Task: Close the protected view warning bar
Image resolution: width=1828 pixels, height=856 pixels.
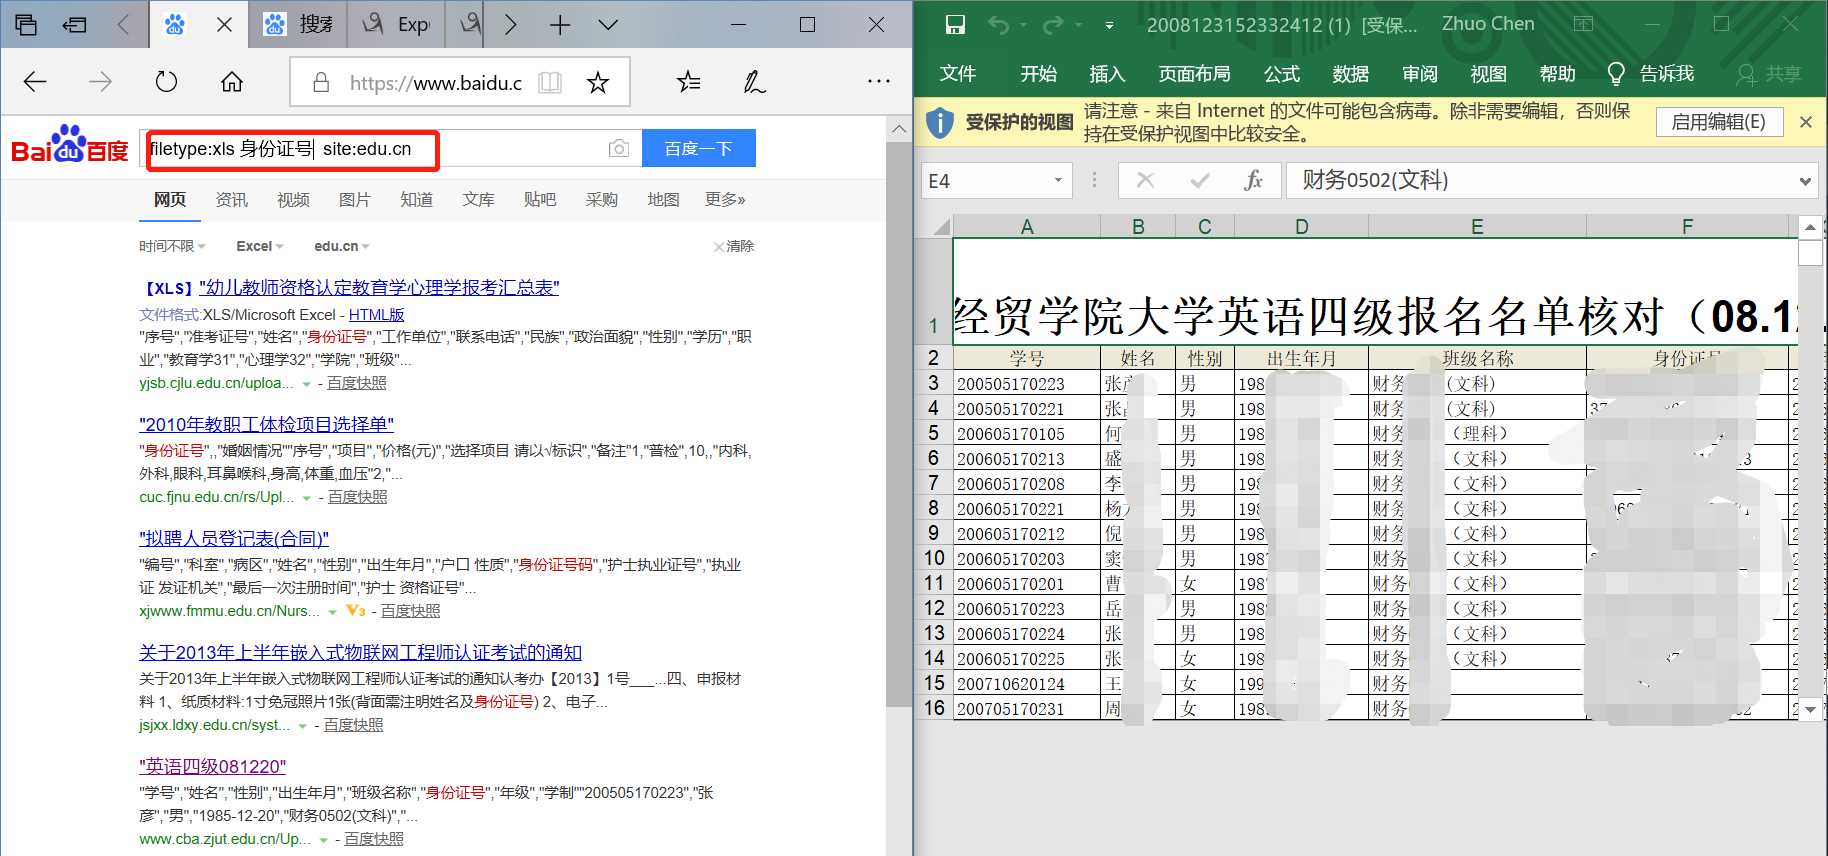Action: point(1806,122)
